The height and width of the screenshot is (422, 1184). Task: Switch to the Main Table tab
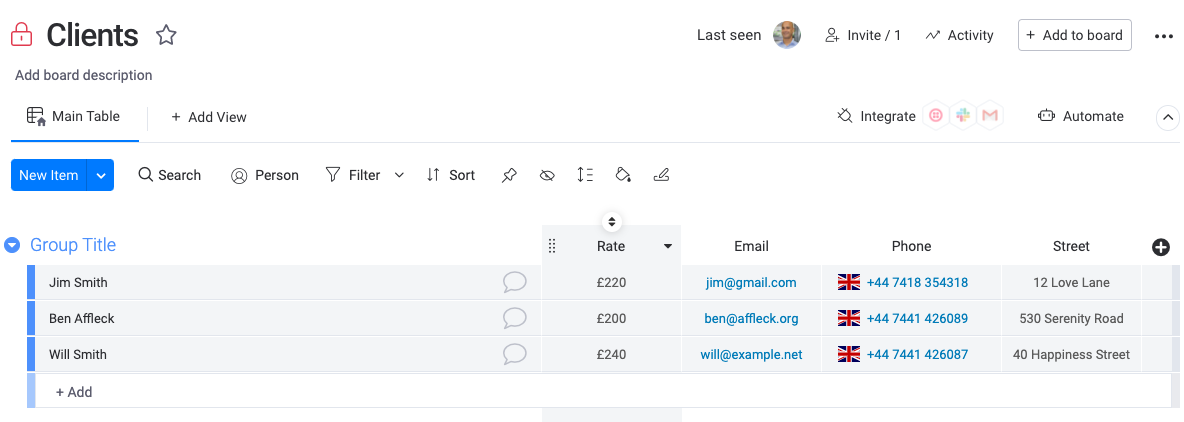[x=74, y=116]
